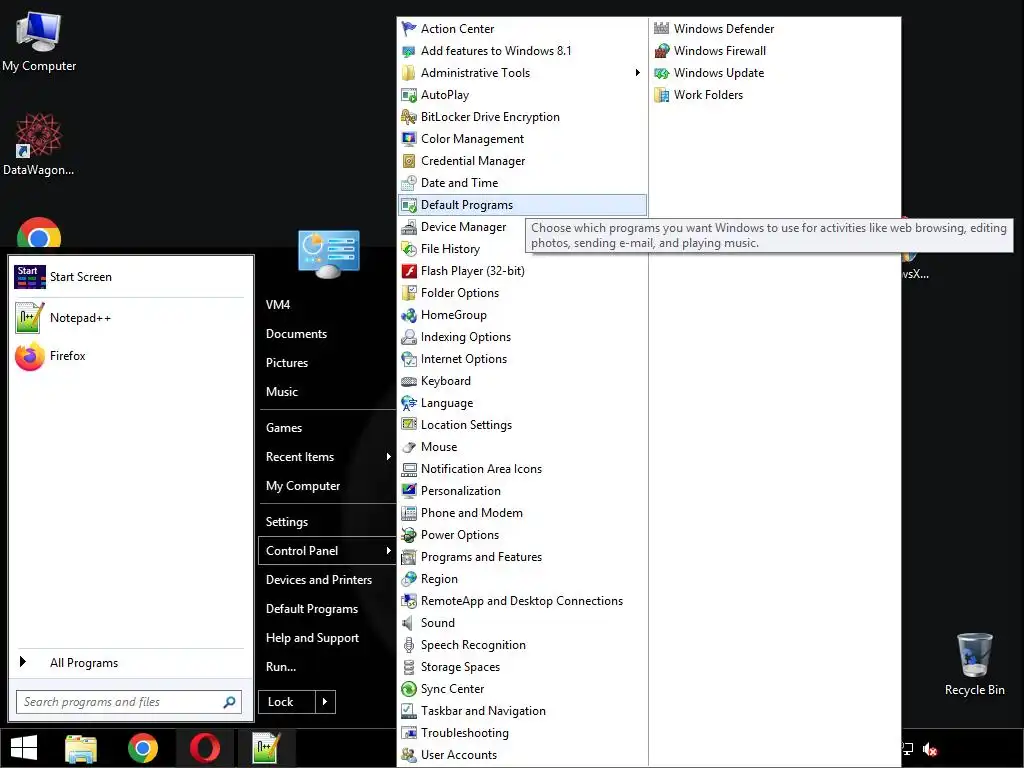Open Pictures from the start menu

click(x=287, y=363)
